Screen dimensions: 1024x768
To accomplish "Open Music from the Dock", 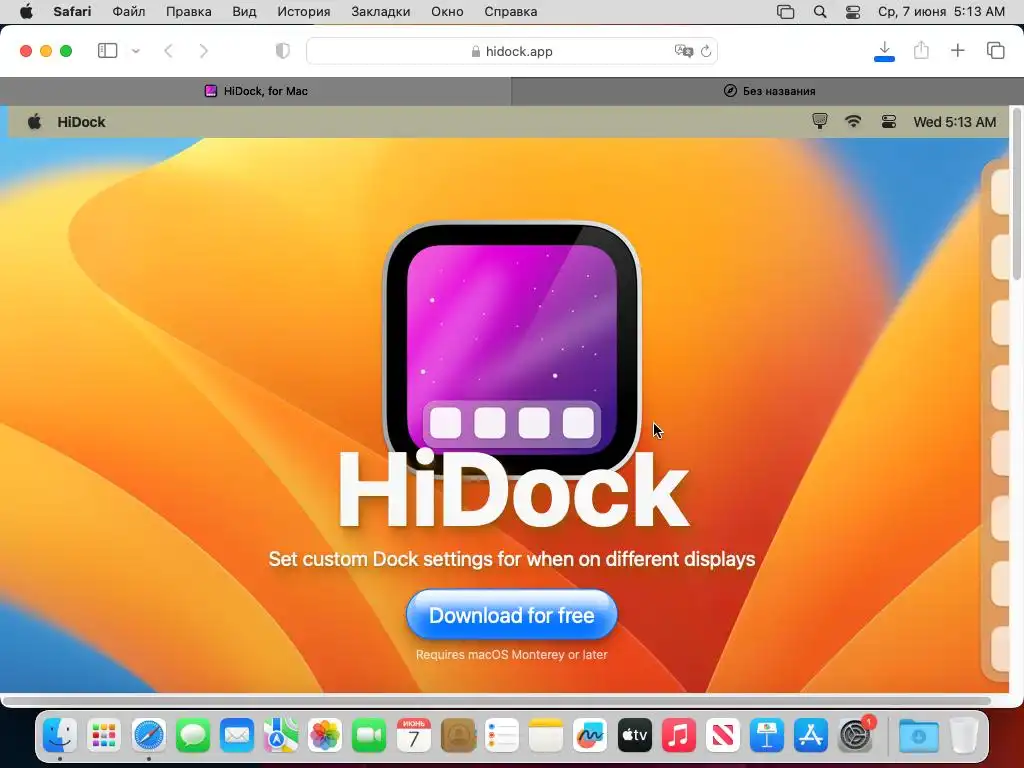I will (679, 736).
